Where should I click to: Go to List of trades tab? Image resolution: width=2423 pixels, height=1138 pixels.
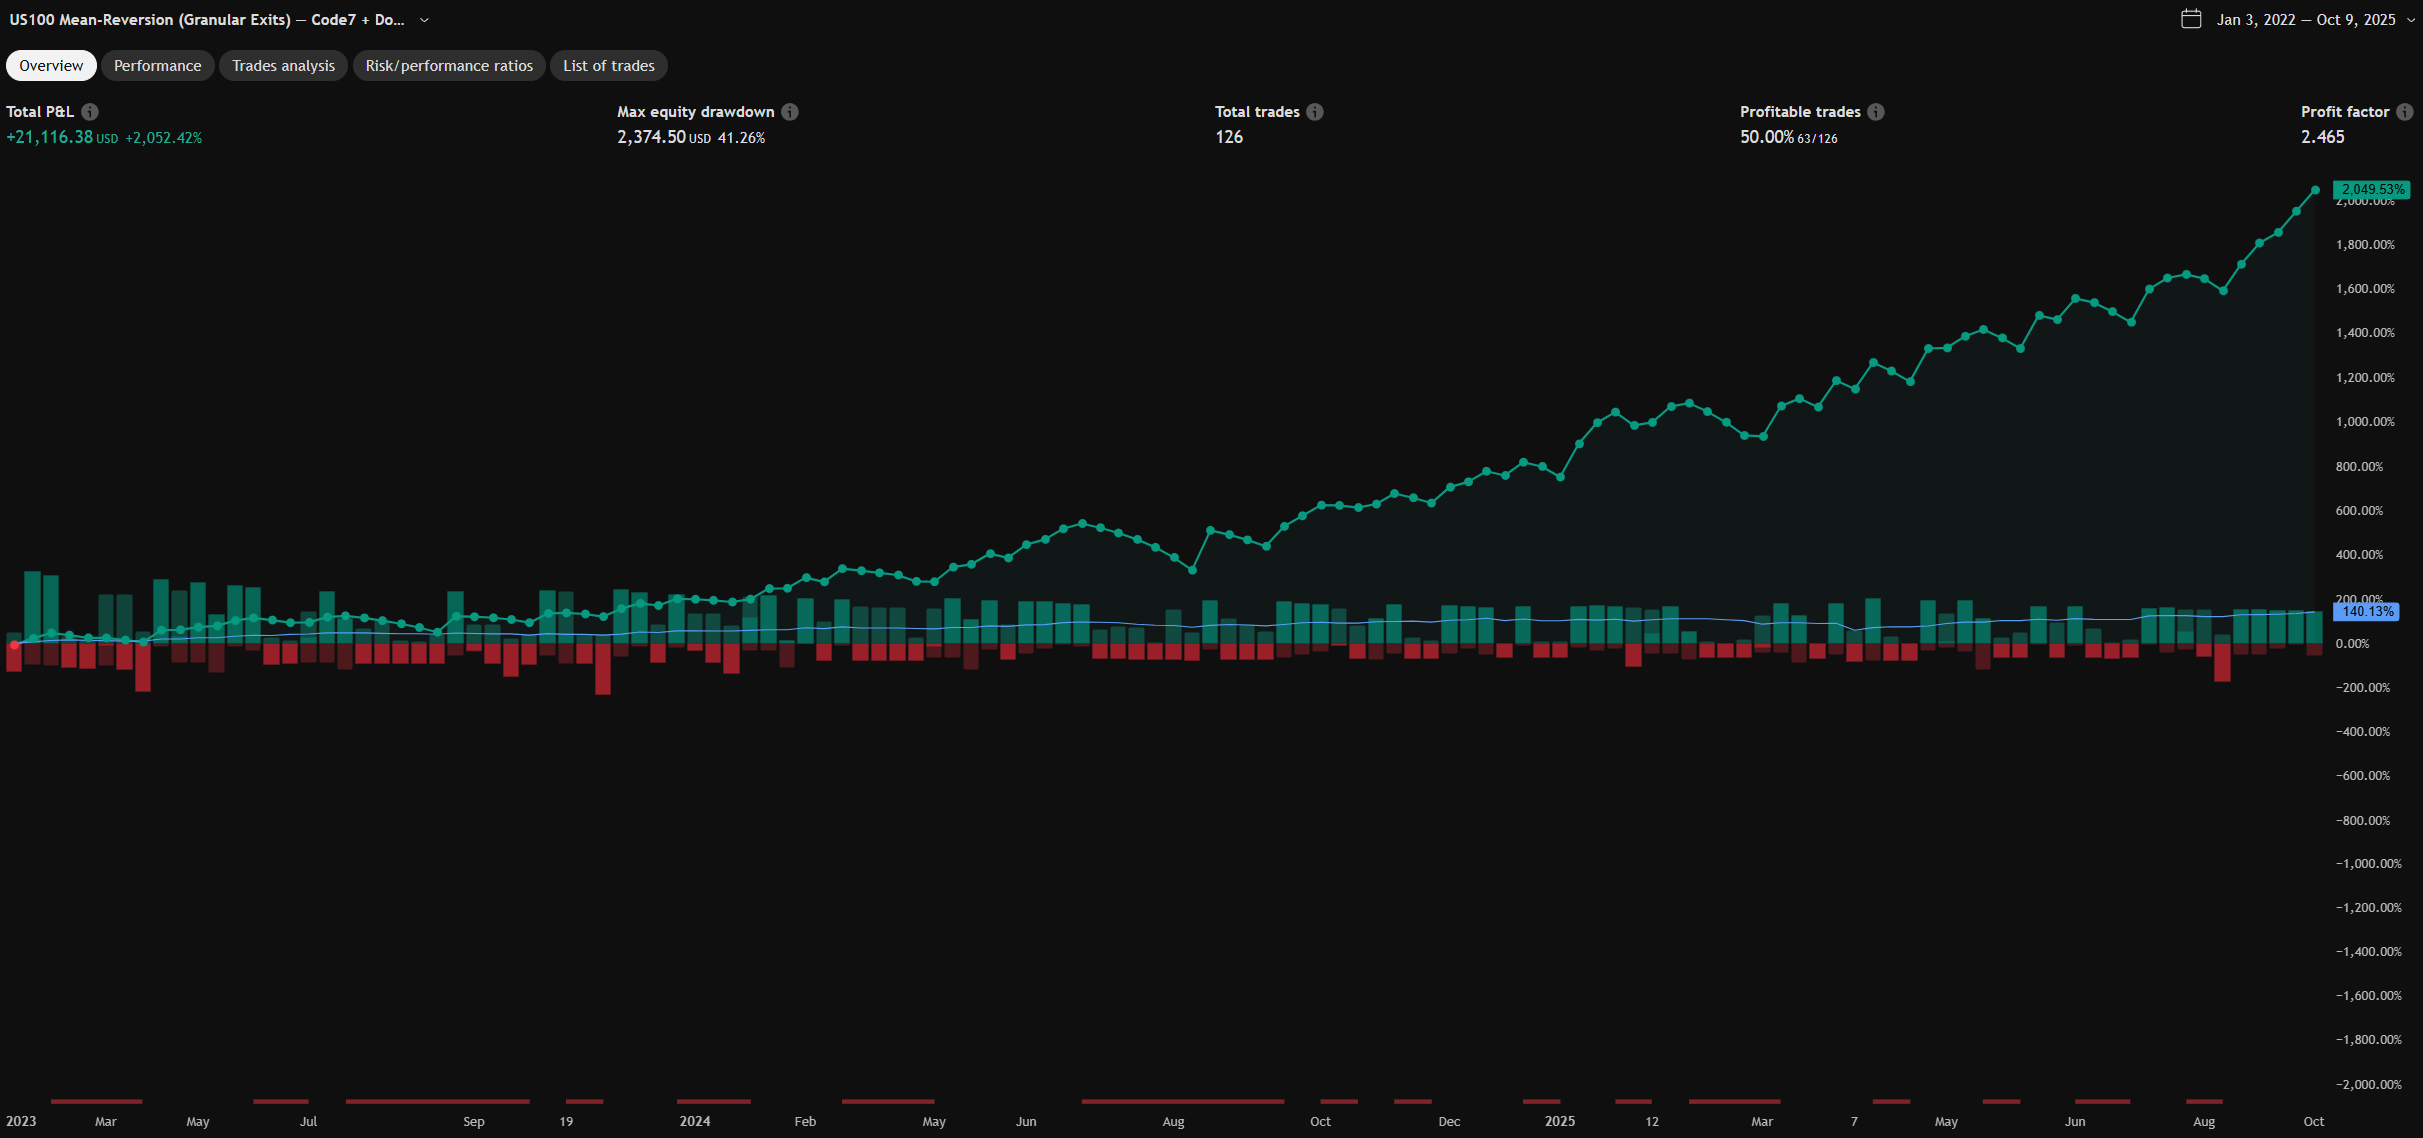[x=608, y=66]
